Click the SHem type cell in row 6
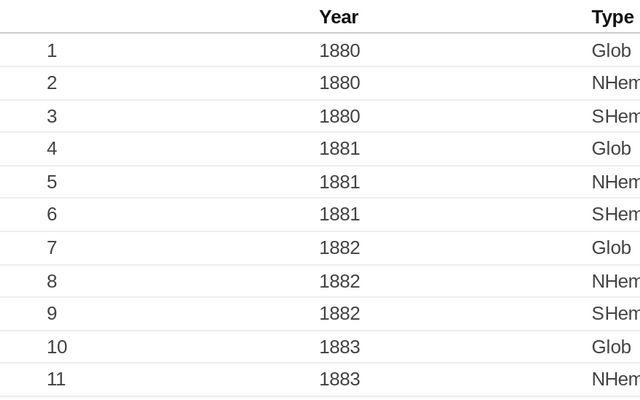The image size is (640, 400). coord(615,215)
